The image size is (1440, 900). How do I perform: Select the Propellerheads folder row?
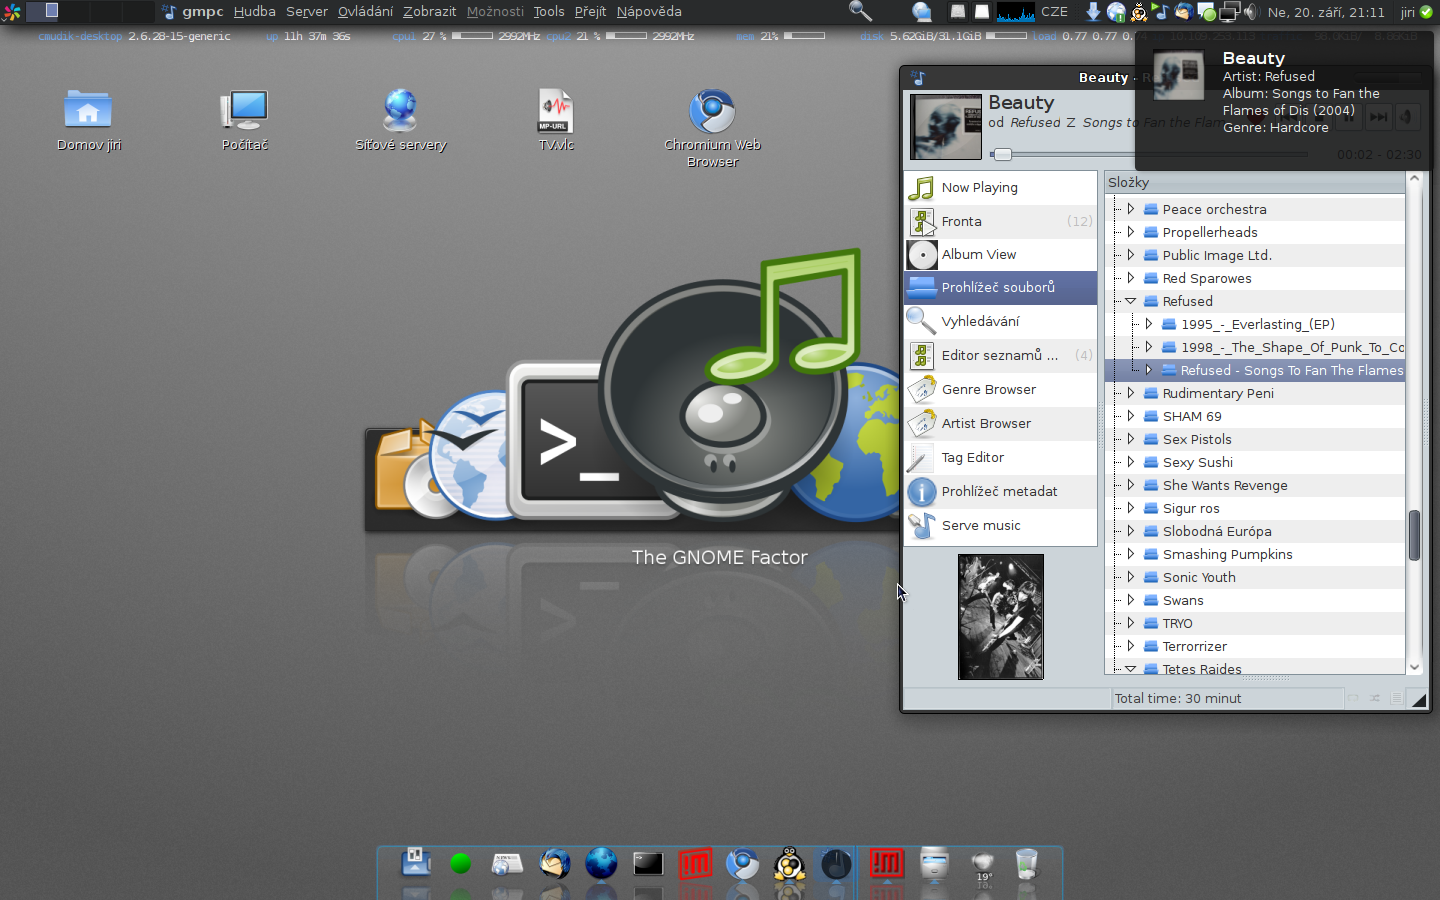(x=1255, y=232)
